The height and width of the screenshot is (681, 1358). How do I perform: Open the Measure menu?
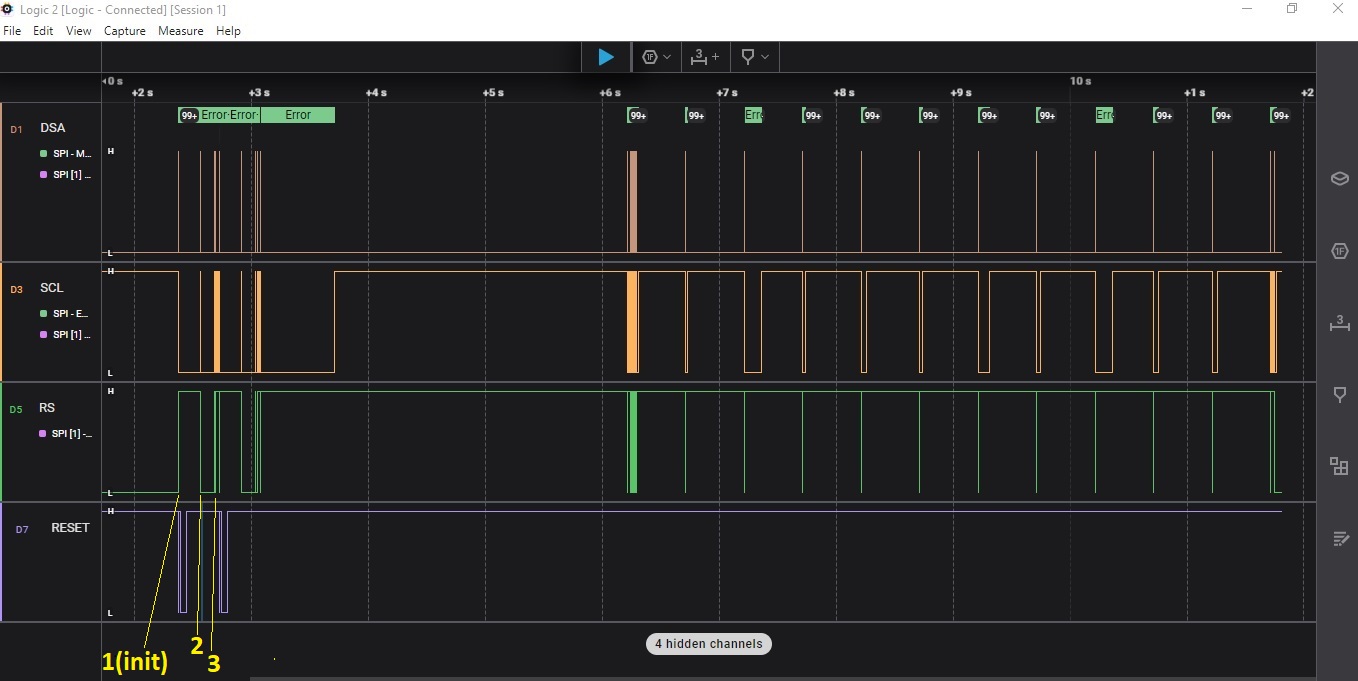pos(180,31)
